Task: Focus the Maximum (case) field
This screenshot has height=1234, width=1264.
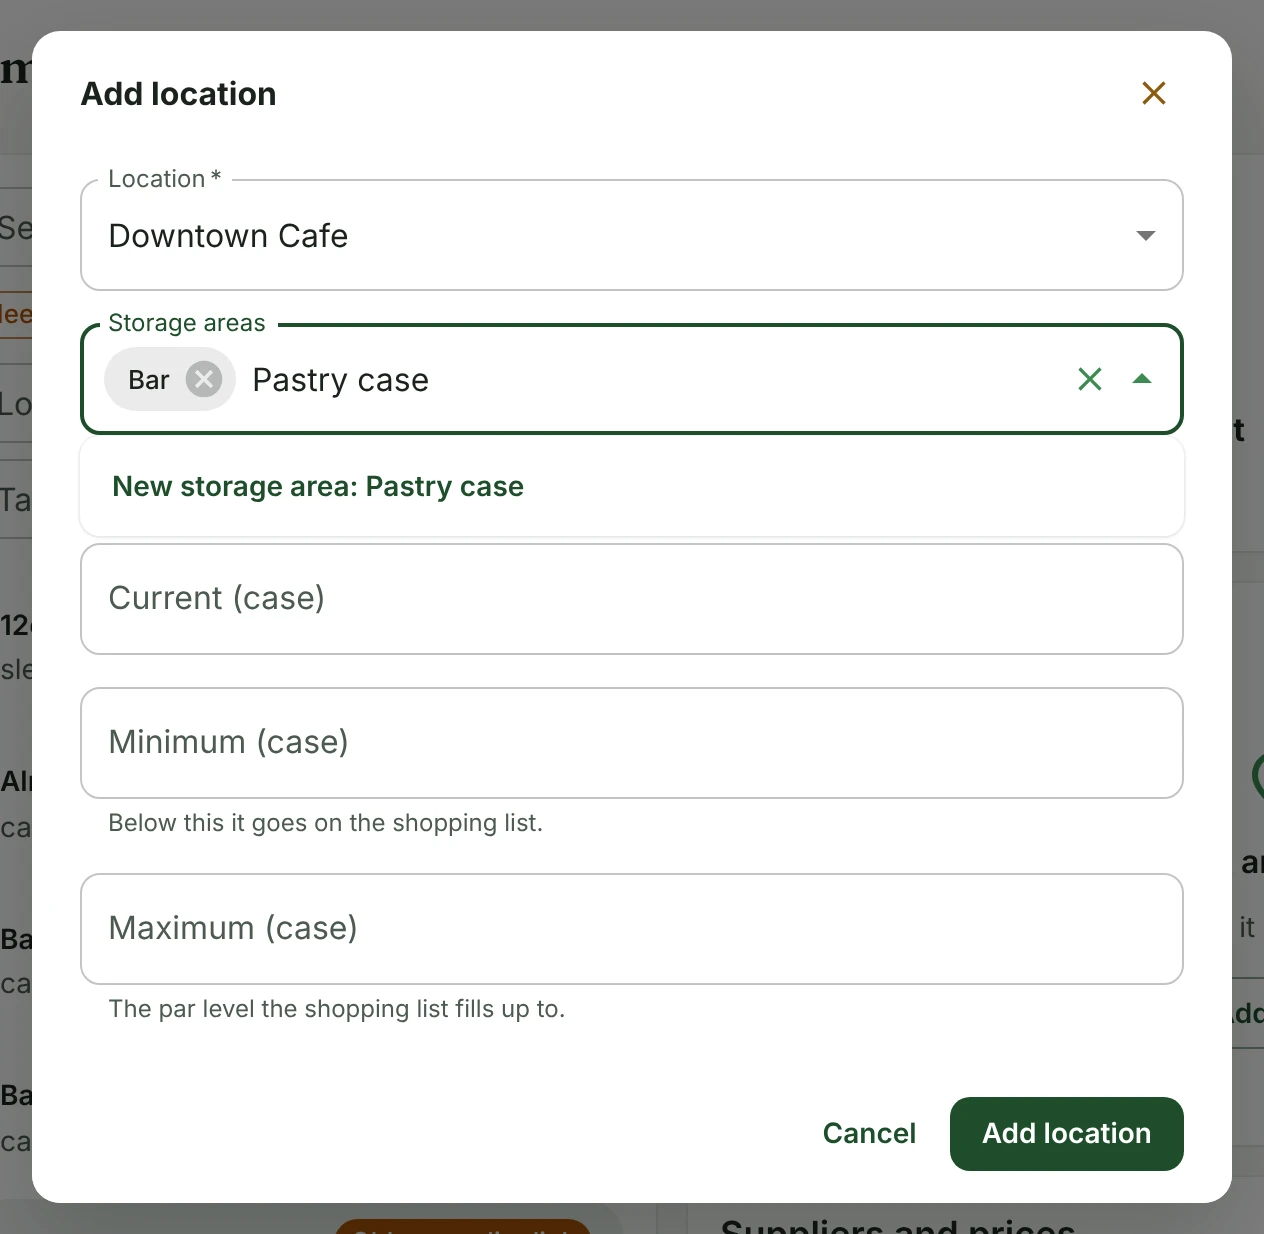Action: pos(632,929)
